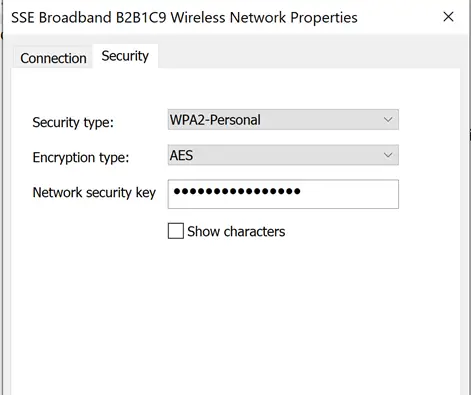Click the Show characters label text

tap(236, 231)
